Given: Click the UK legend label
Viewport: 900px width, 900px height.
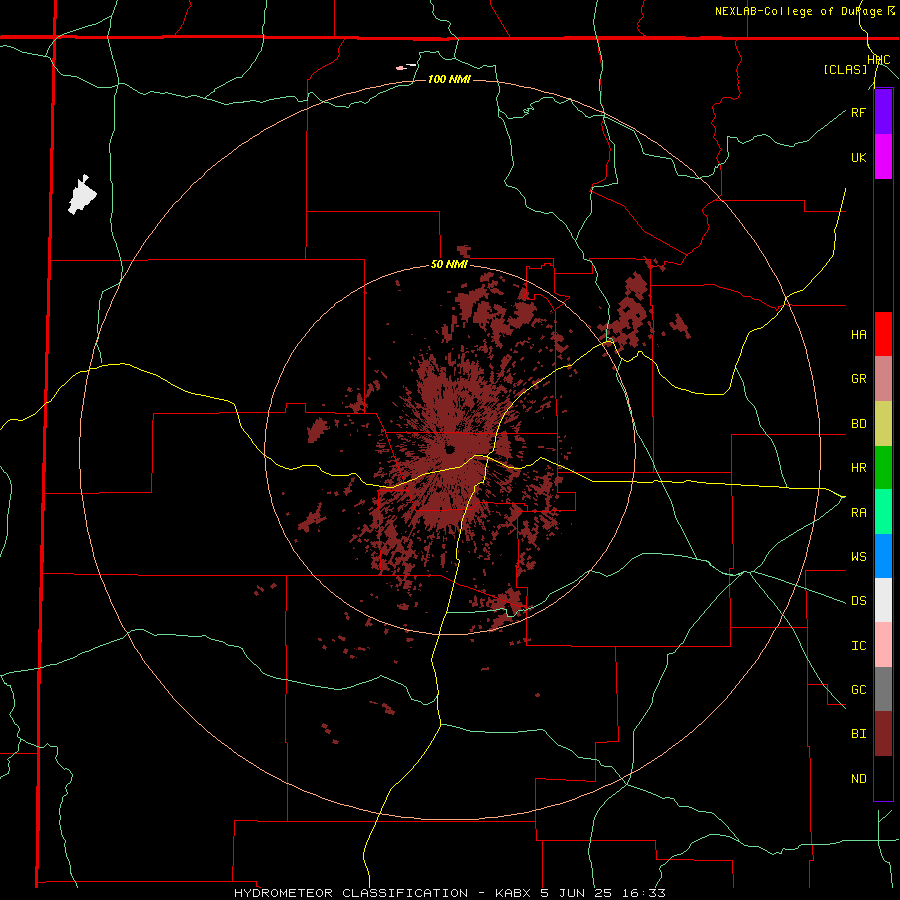Looking at the screenshot, I should click(x=858, y=157).
